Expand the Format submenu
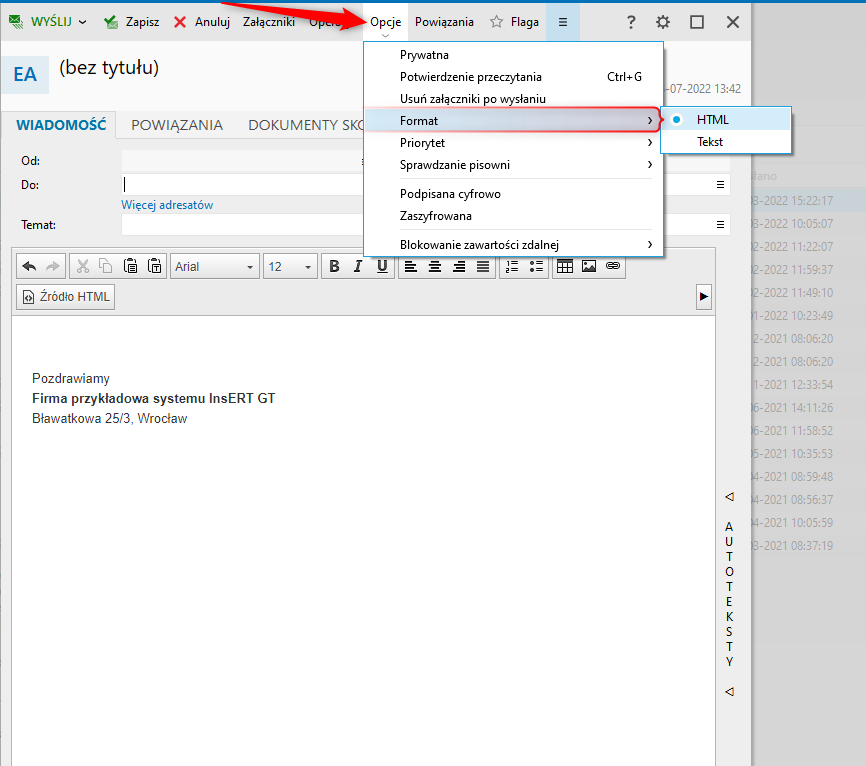Screen dimensions: 866x766 coord(514,120)
